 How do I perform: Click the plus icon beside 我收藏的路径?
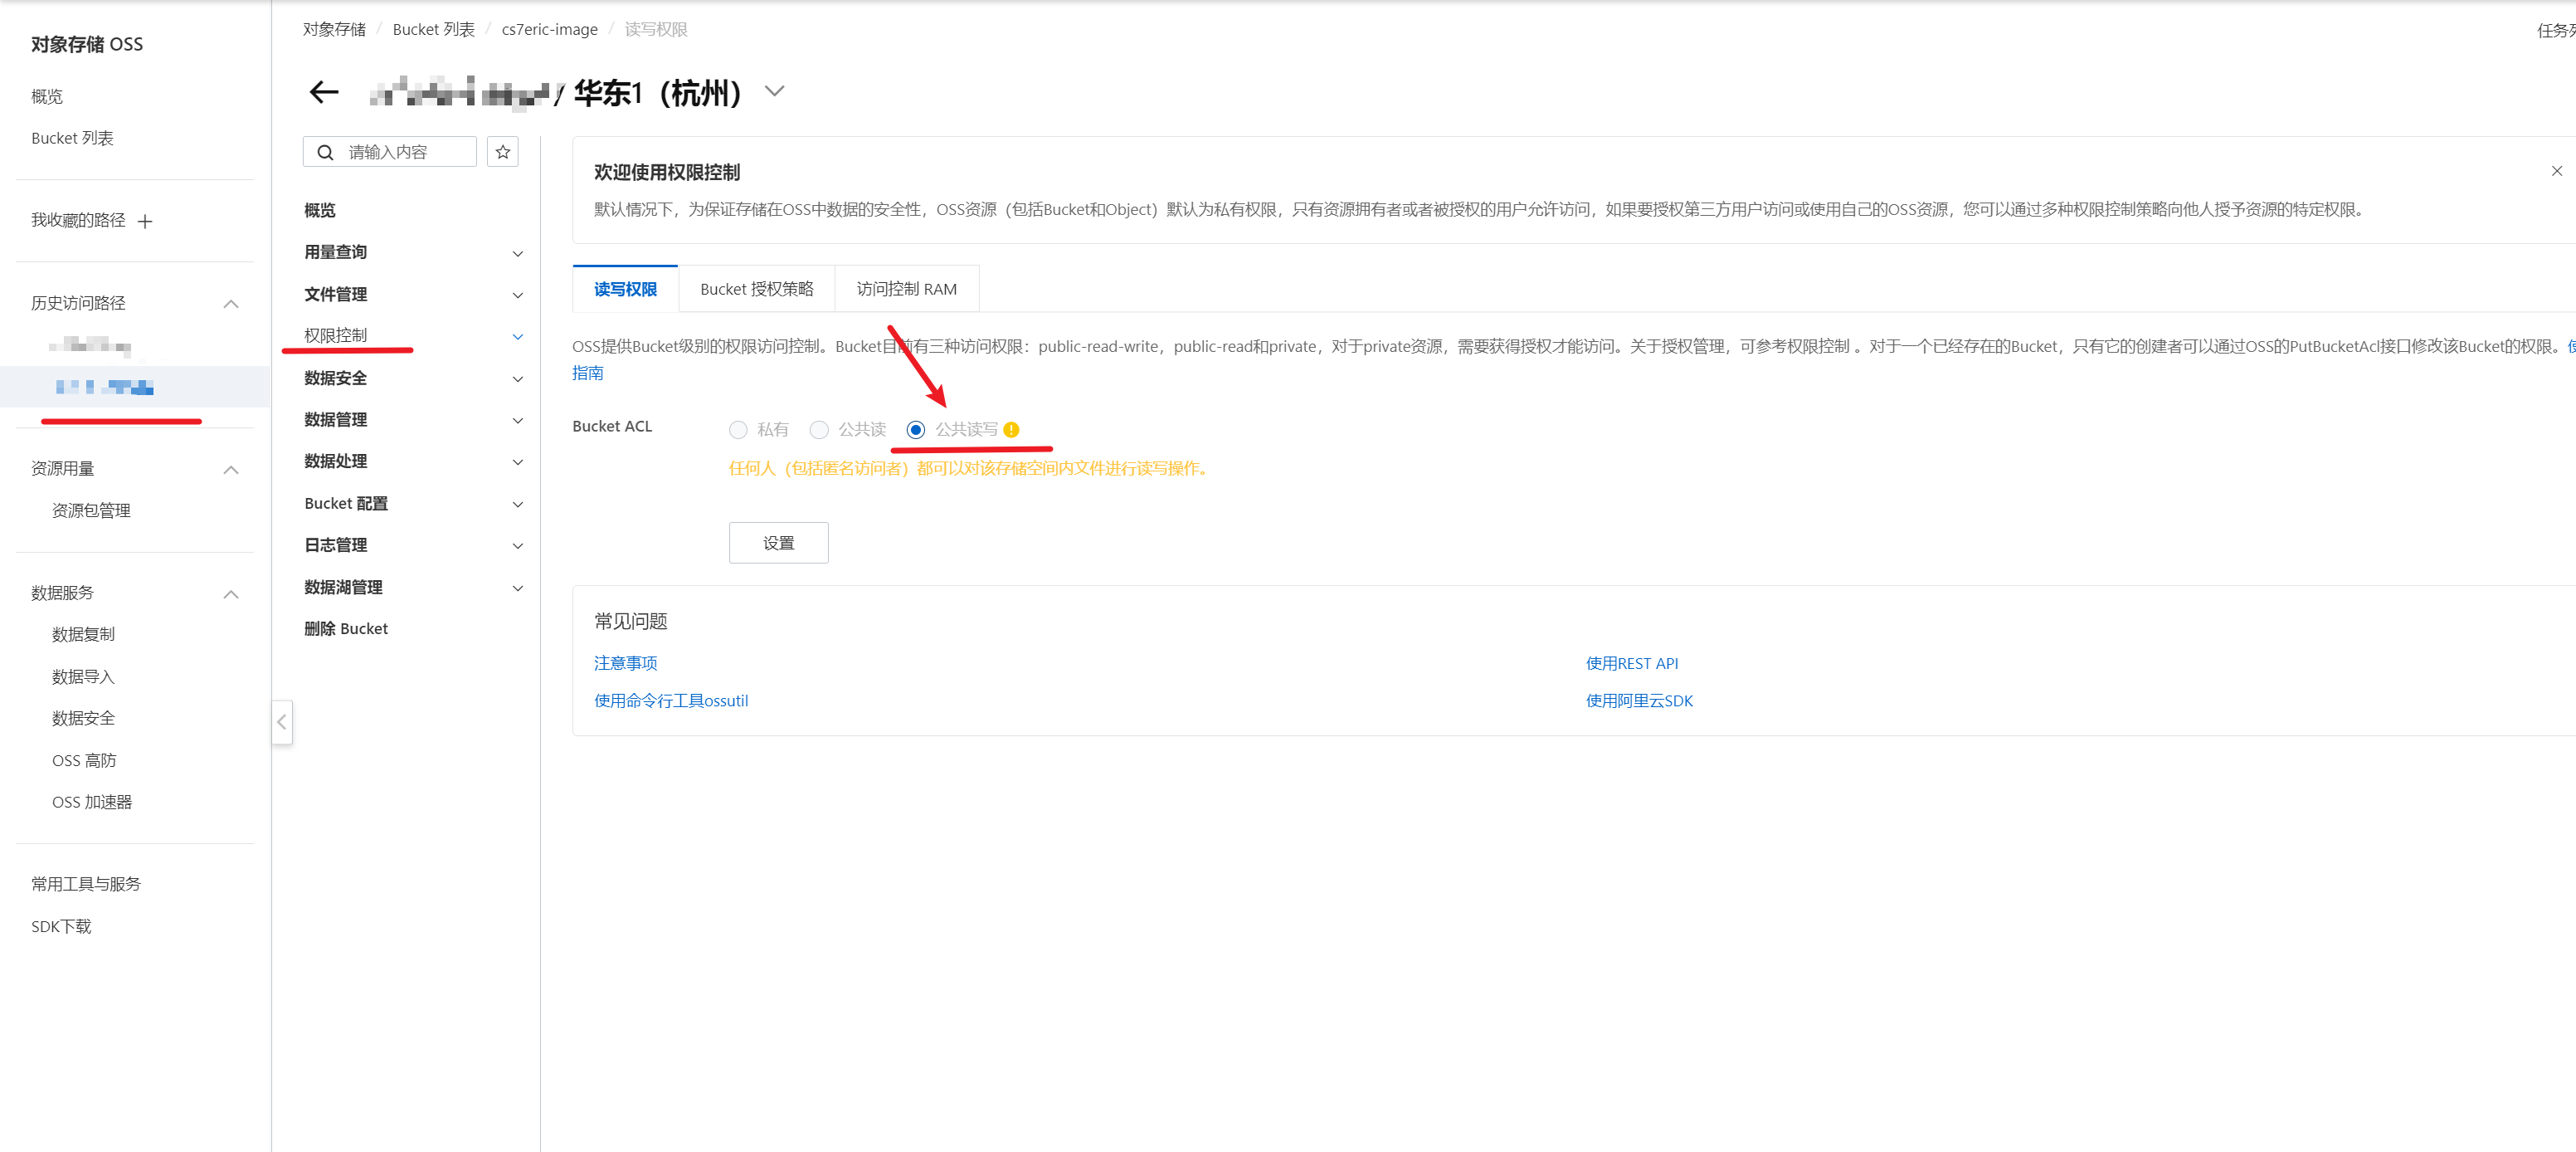point(145,222)
